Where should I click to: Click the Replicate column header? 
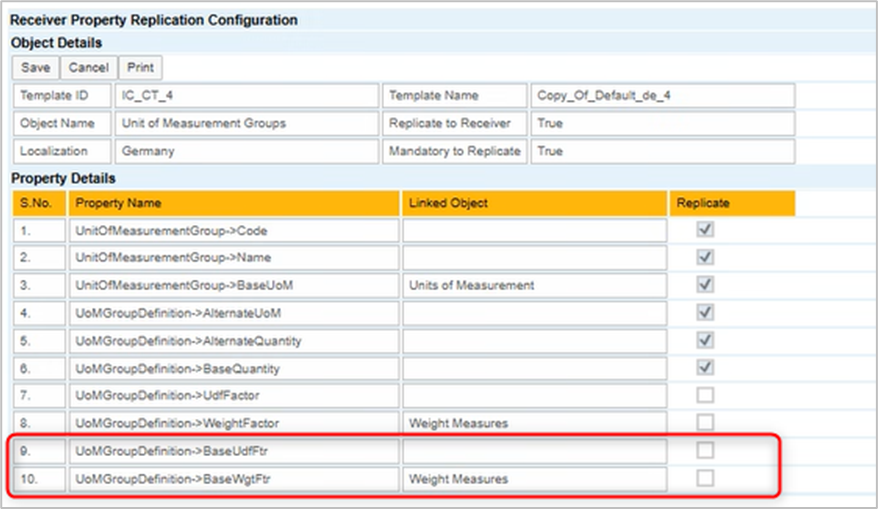pyautogui.click(x=732, y=203)
